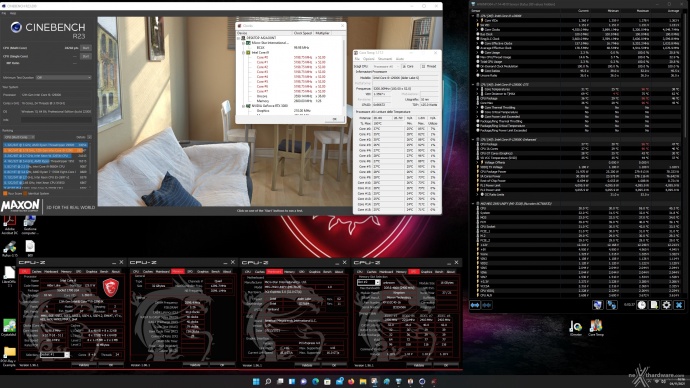The image size is (690, 388).
Task: Open Core Temp Aiuto menu
Action: [400, 59]
